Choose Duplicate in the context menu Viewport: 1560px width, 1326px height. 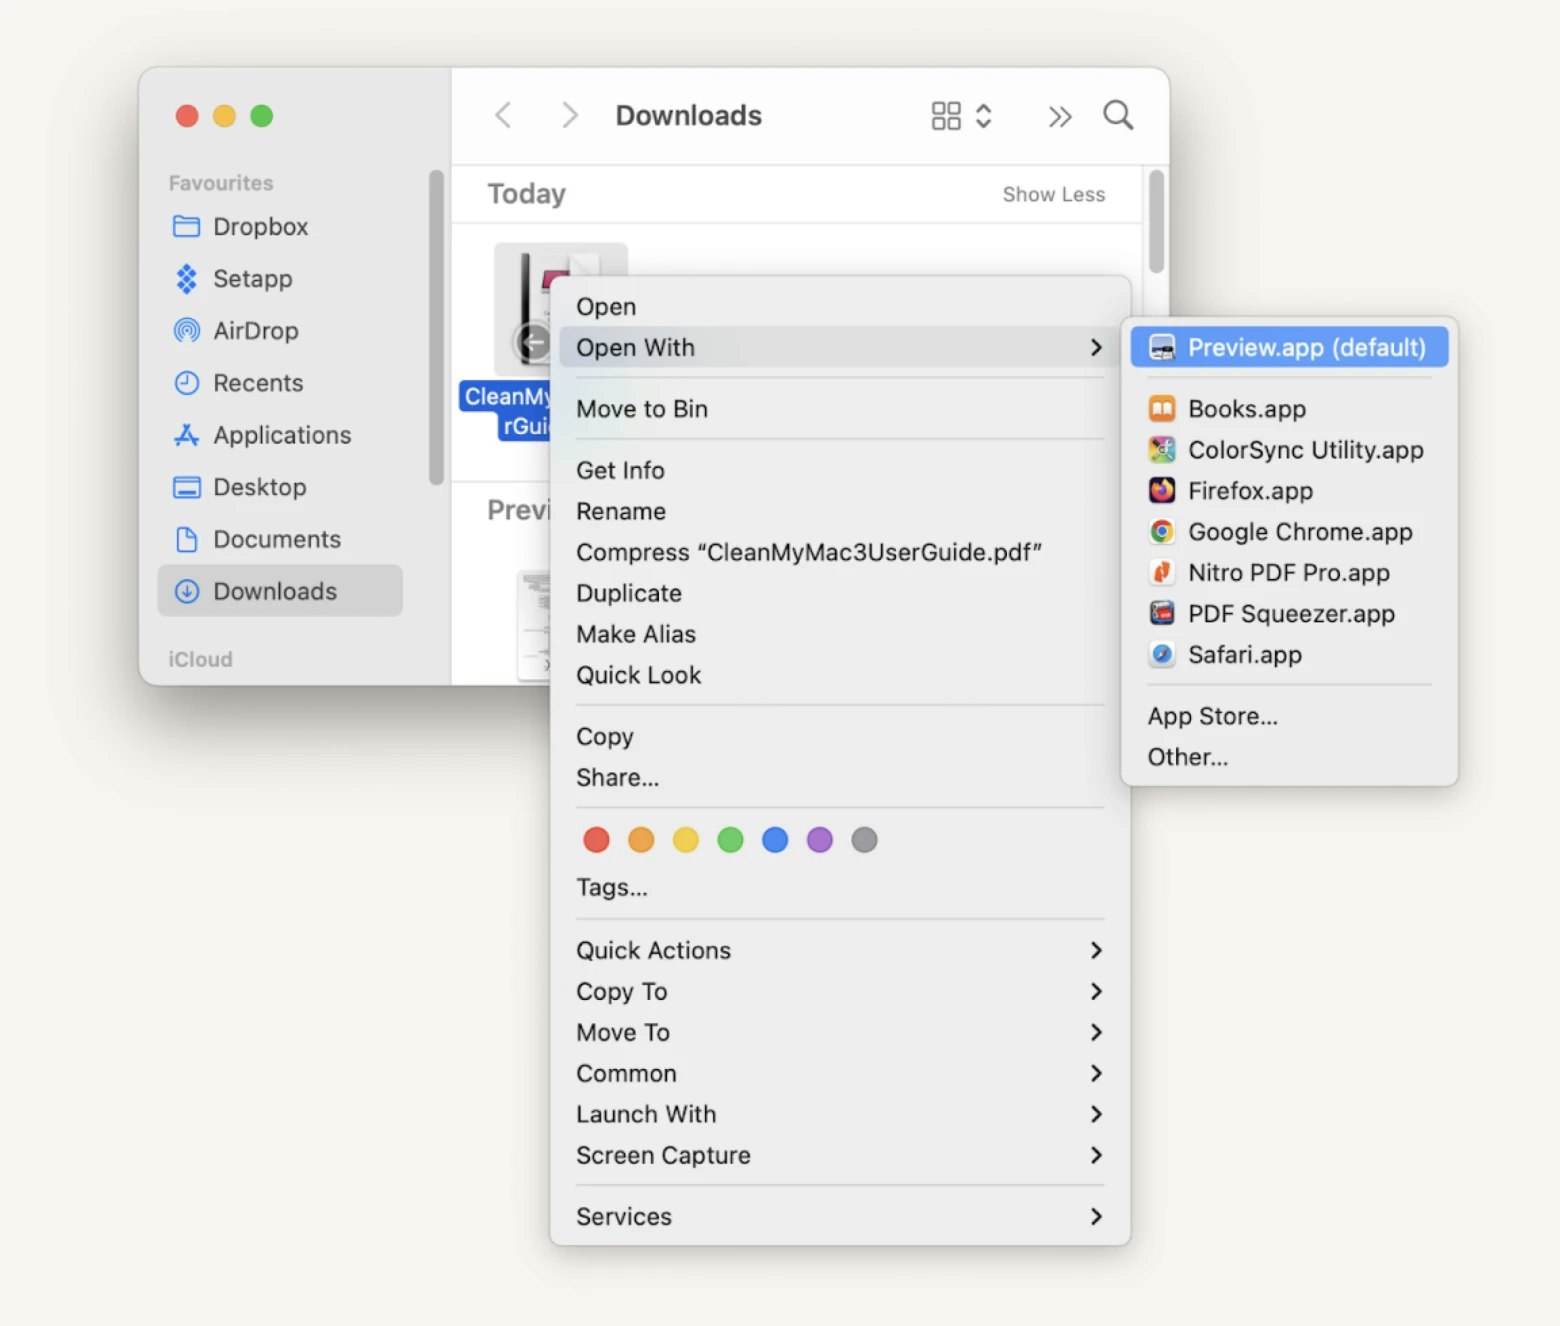click(x=840, y=594)
